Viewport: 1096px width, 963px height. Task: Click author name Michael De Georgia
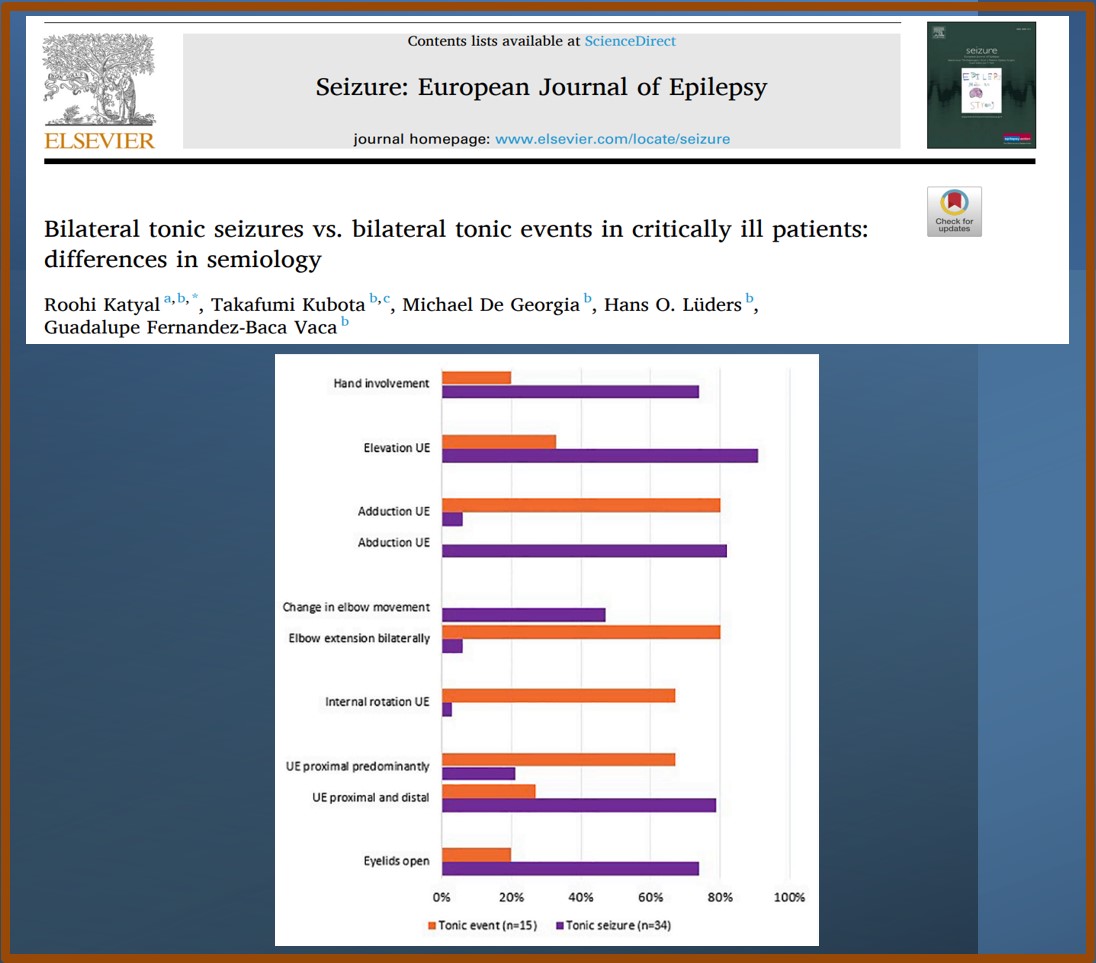coord(491,305)
